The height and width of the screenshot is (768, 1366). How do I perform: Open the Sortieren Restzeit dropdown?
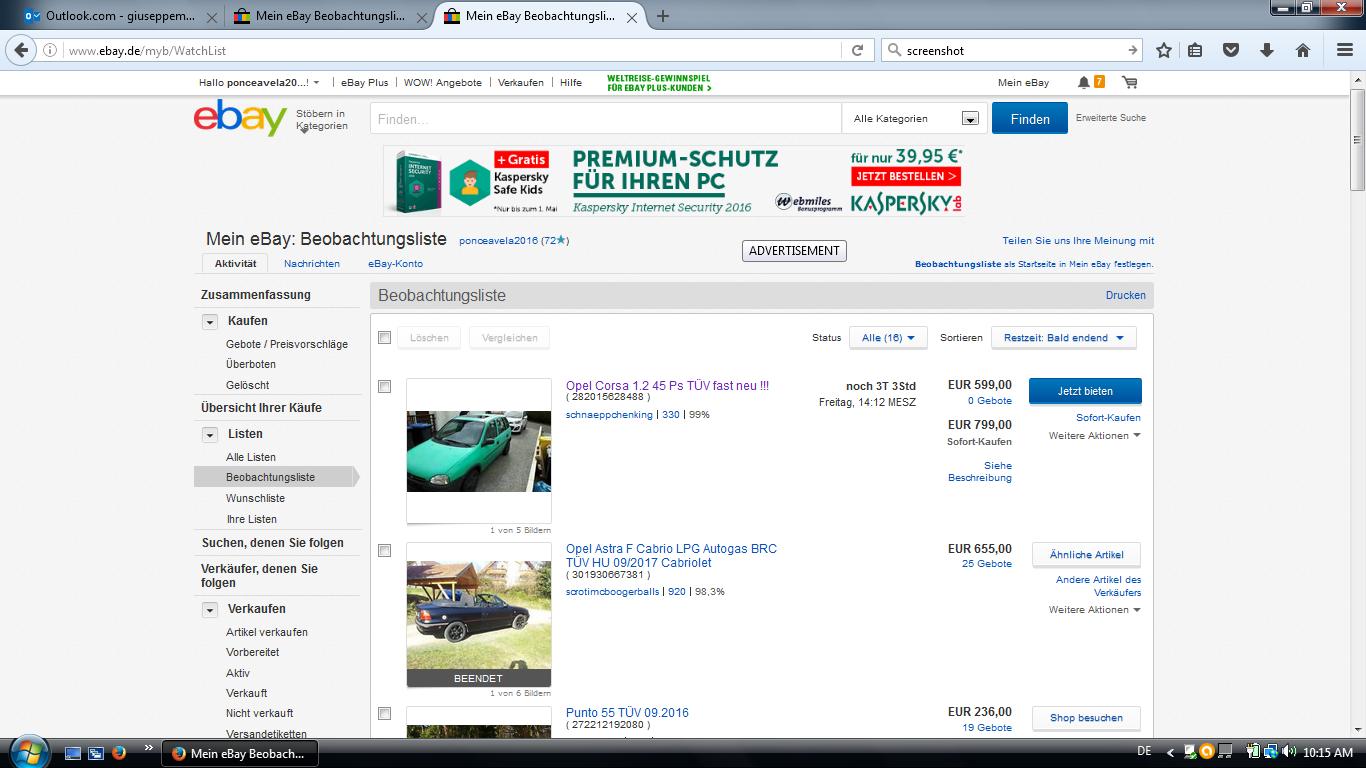pyautogui.click(x=1063, y=338)
